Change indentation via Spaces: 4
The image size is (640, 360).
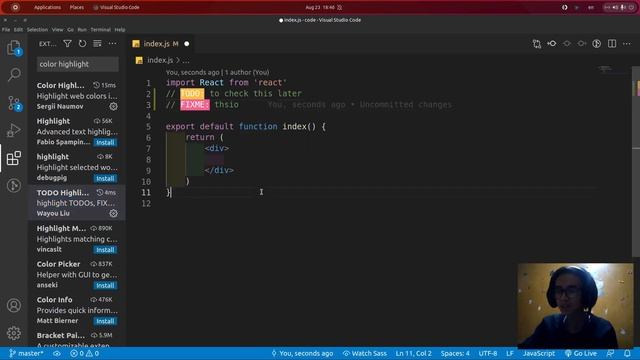tap(455, 353)
